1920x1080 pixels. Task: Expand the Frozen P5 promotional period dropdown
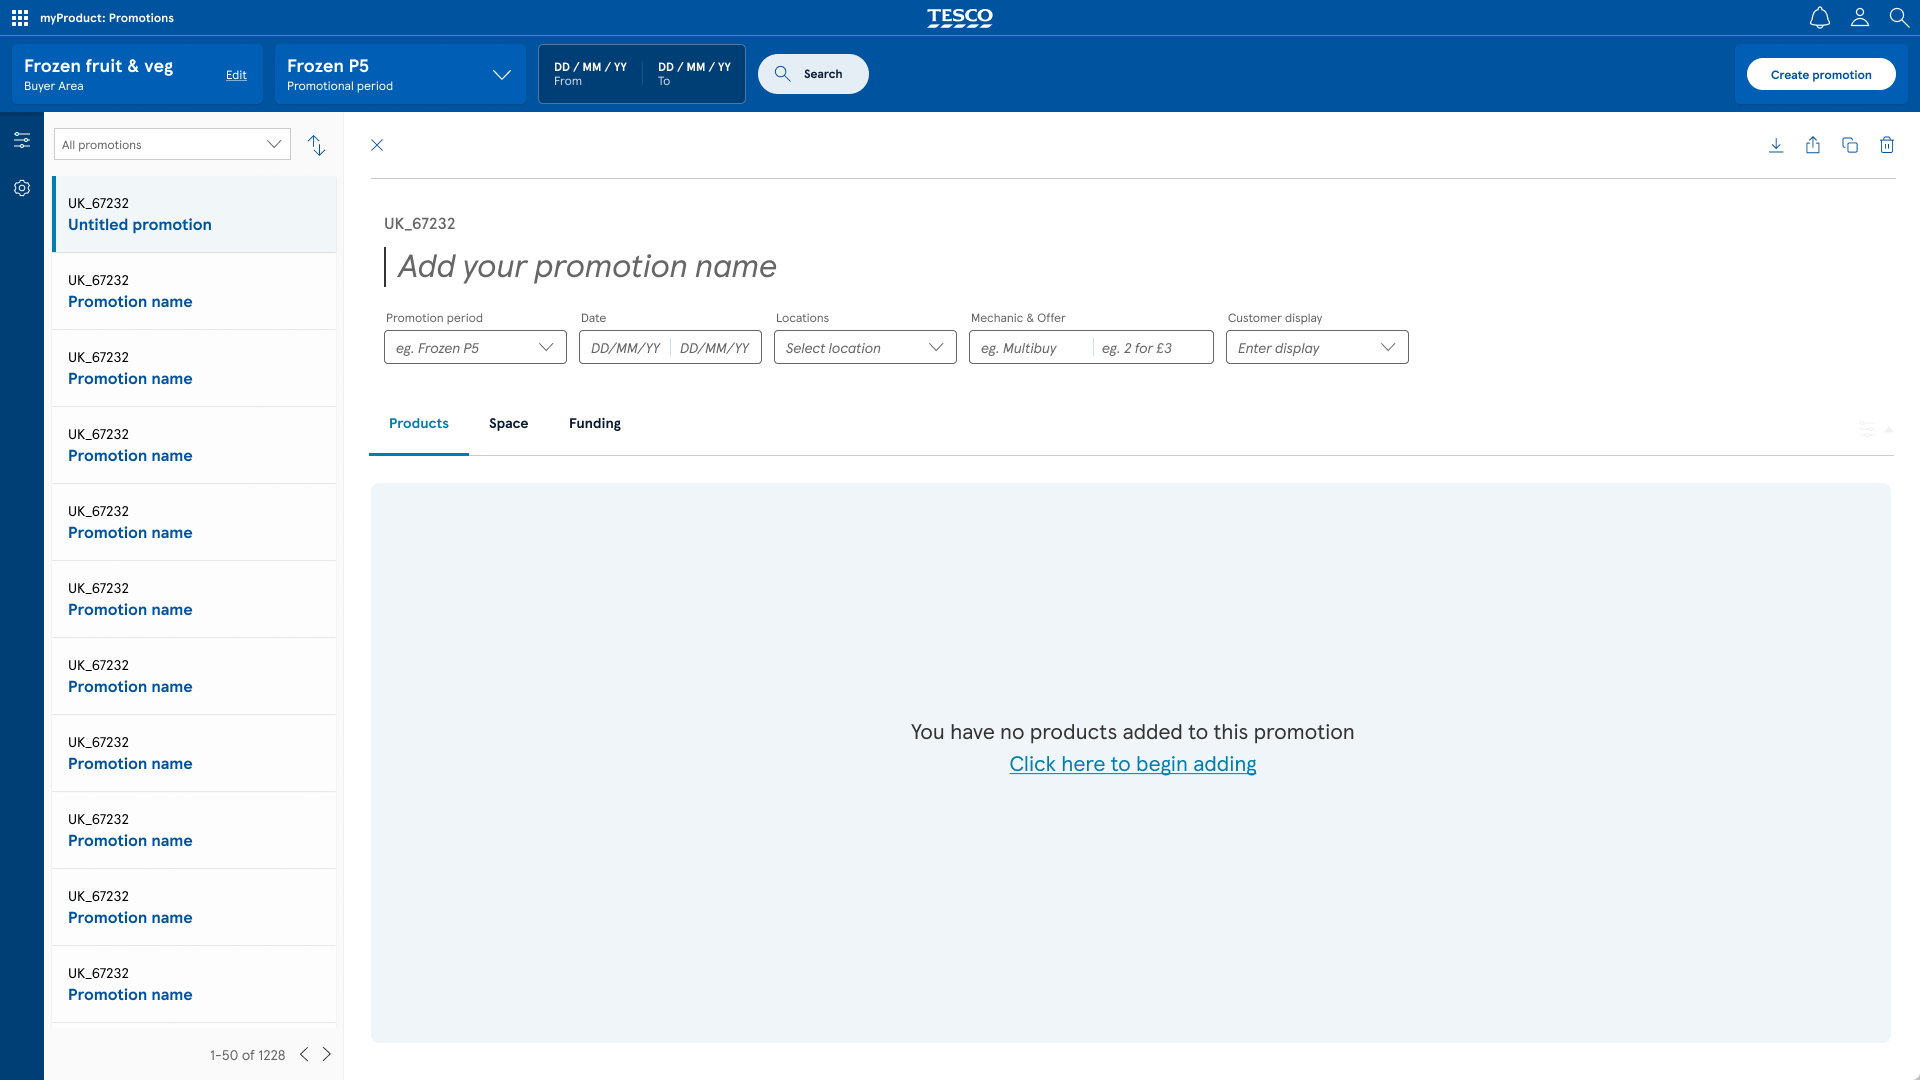pos(400,74)
